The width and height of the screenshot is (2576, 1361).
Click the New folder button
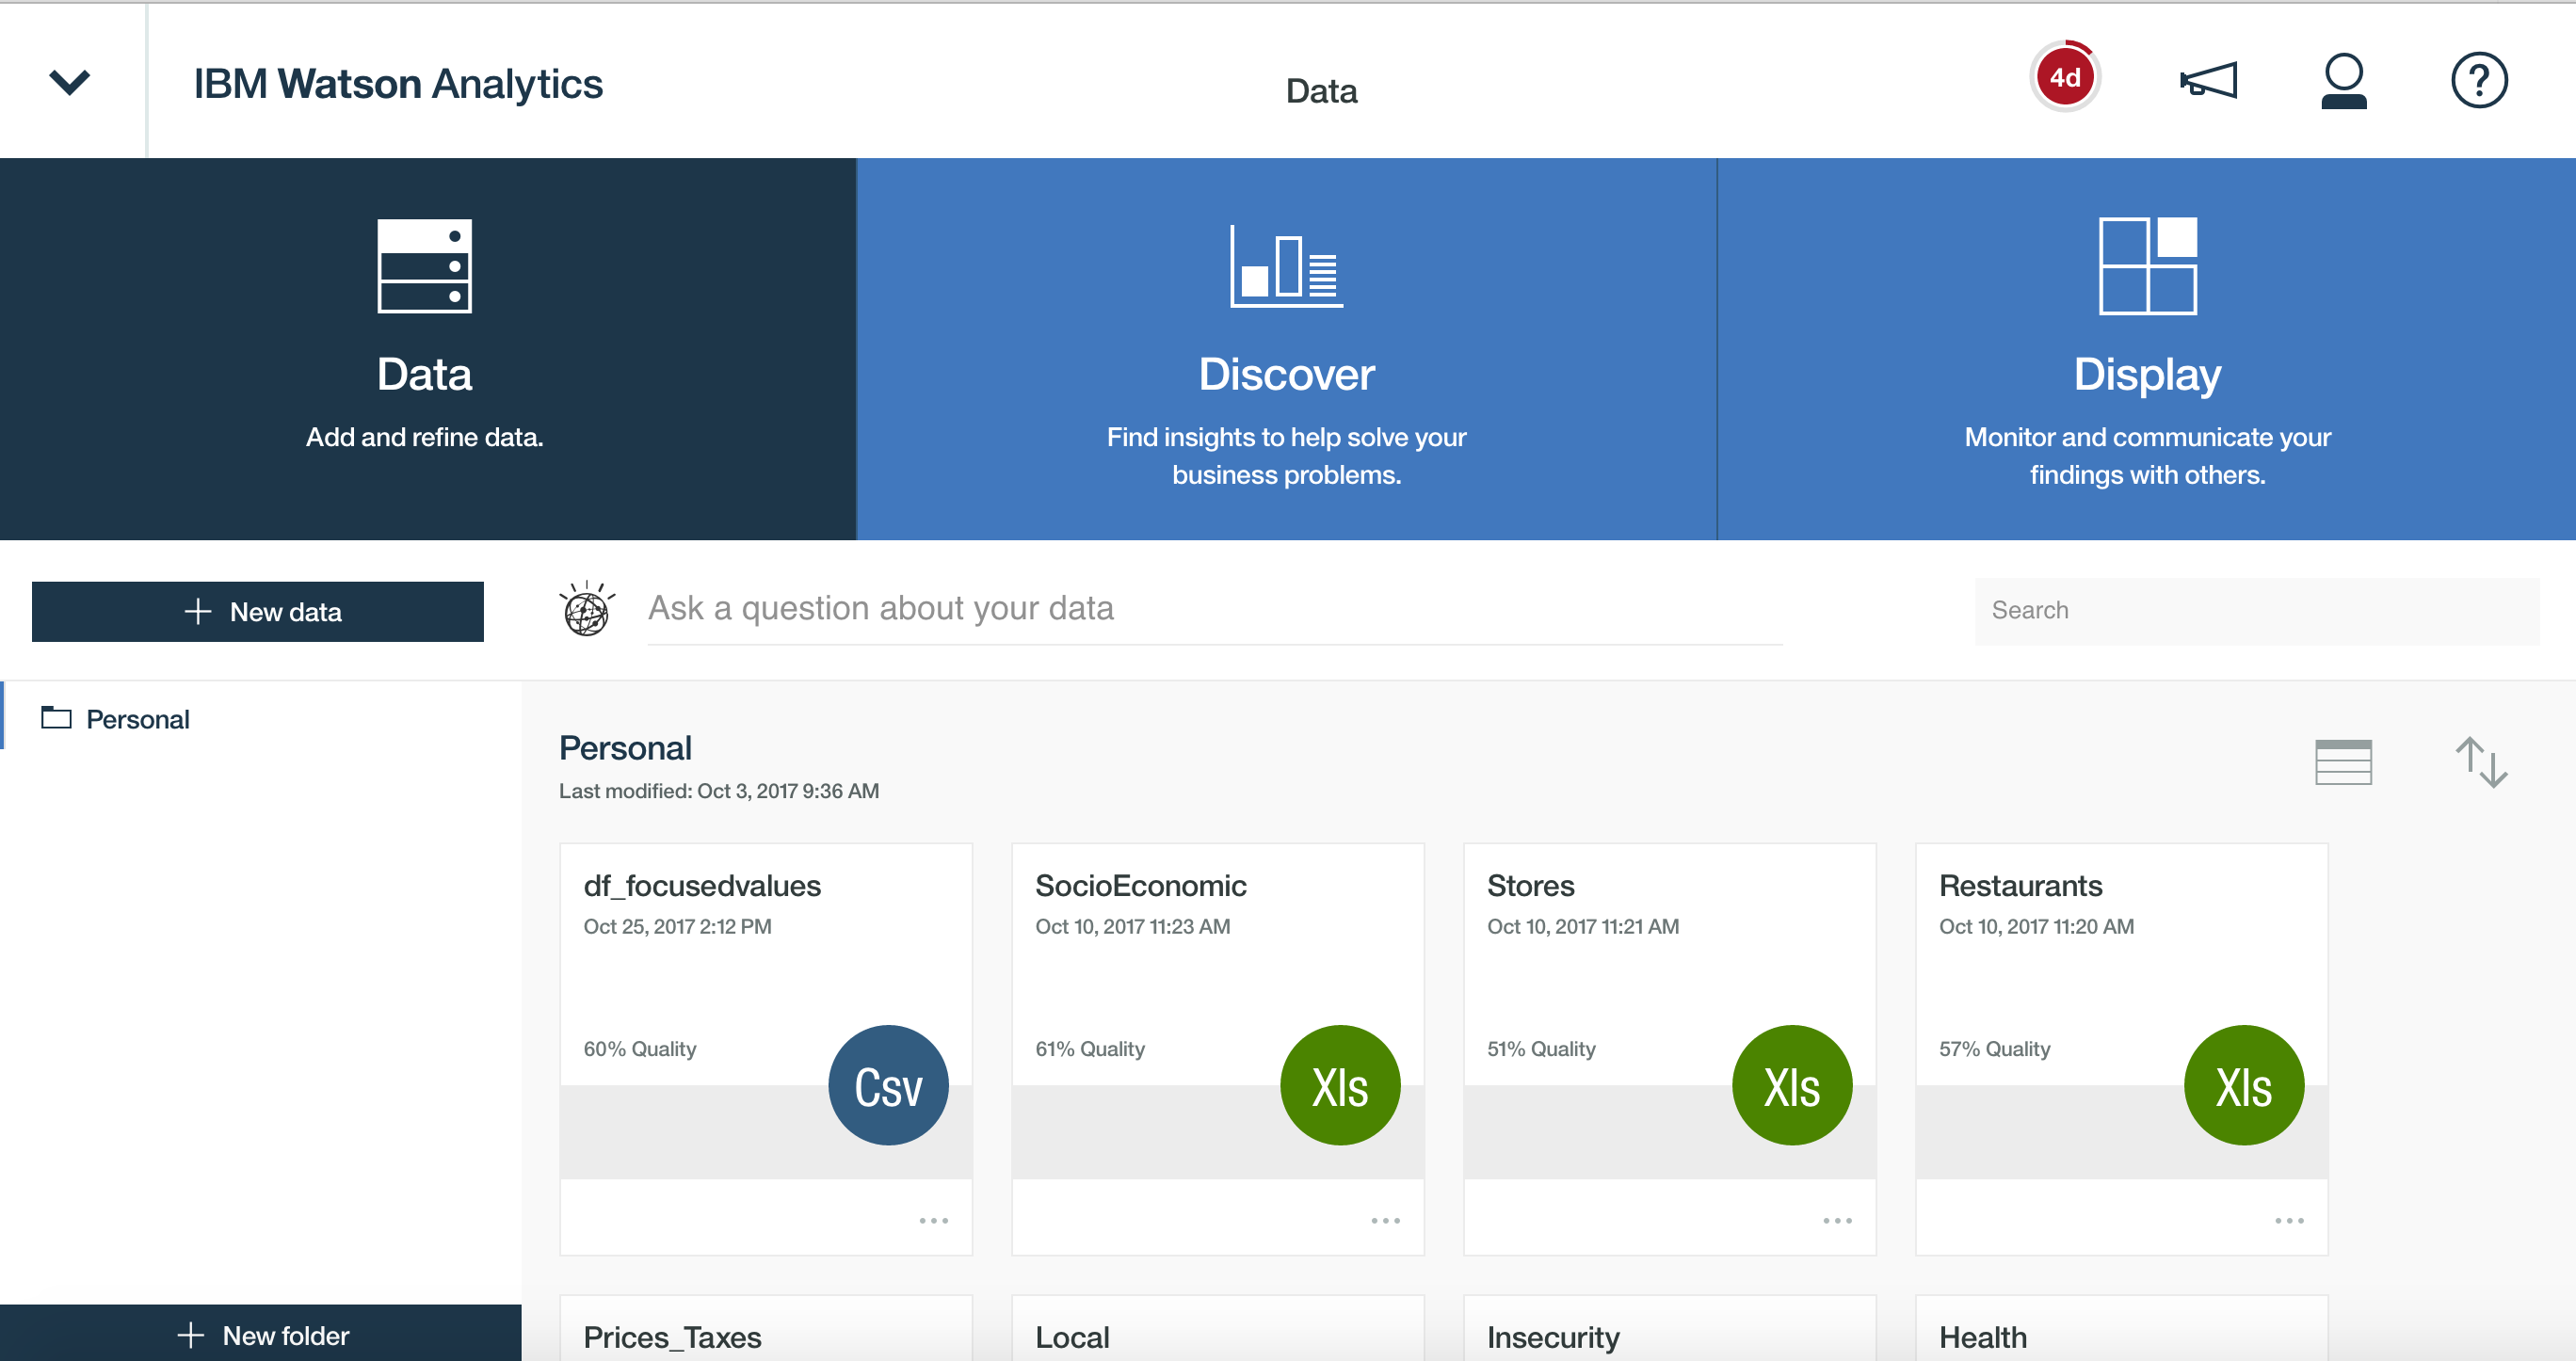[261, 1335]
